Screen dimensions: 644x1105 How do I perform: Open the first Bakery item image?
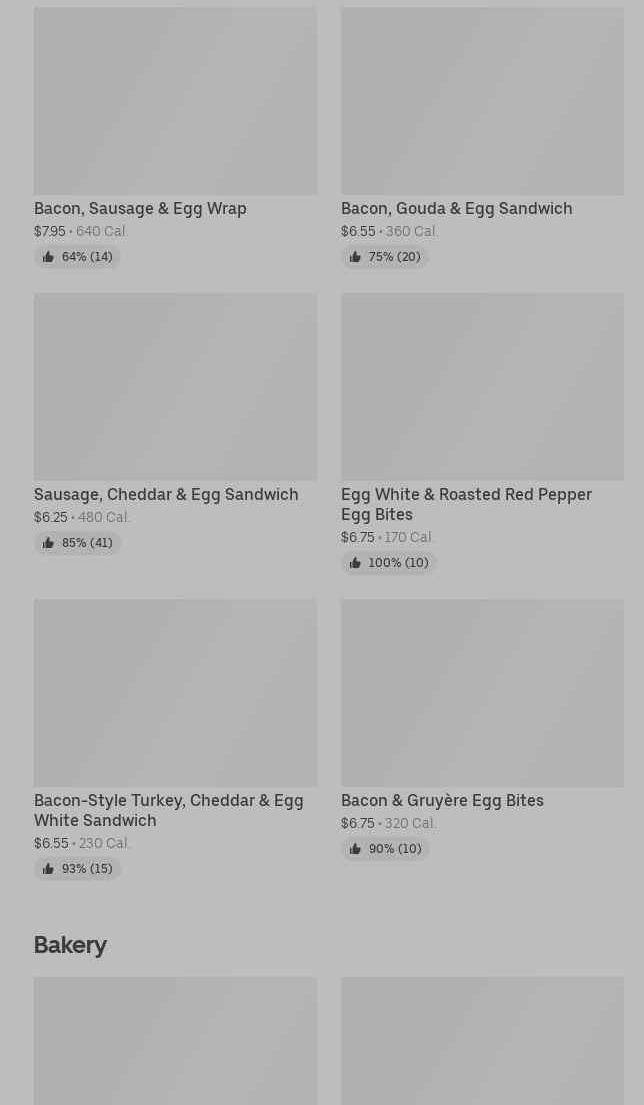[175, 1041]
